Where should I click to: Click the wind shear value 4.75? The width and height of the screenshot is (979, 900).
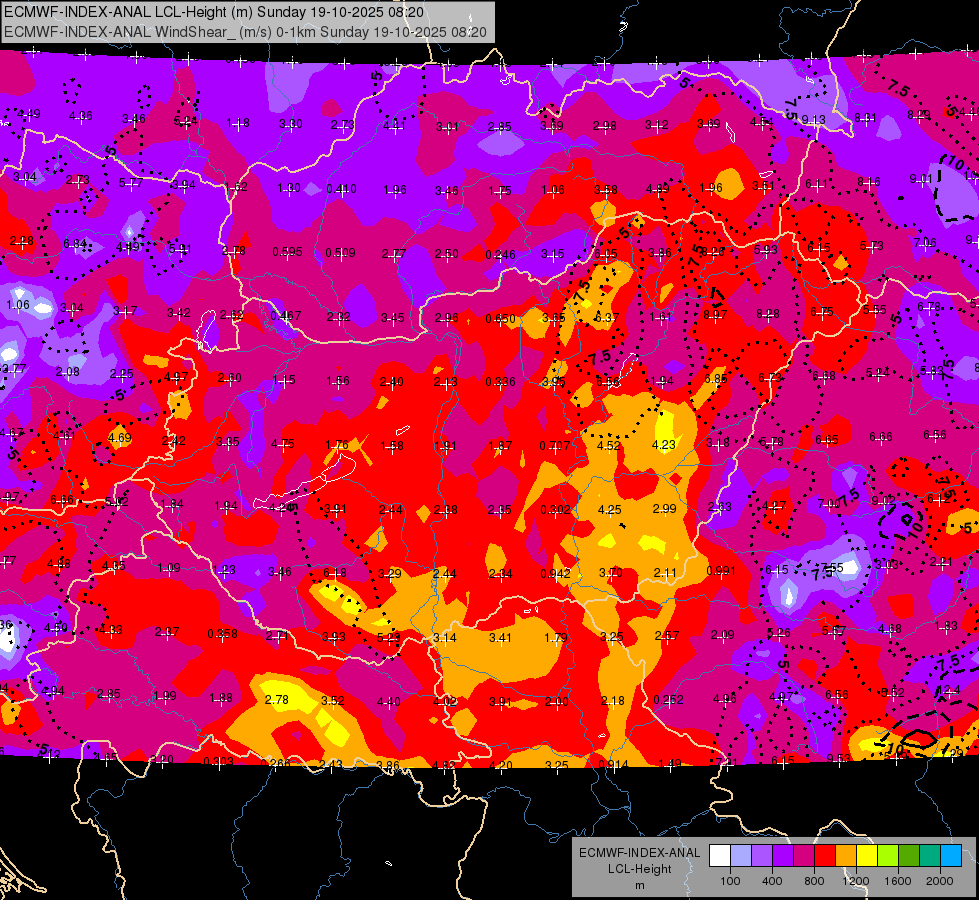point(282,443)
